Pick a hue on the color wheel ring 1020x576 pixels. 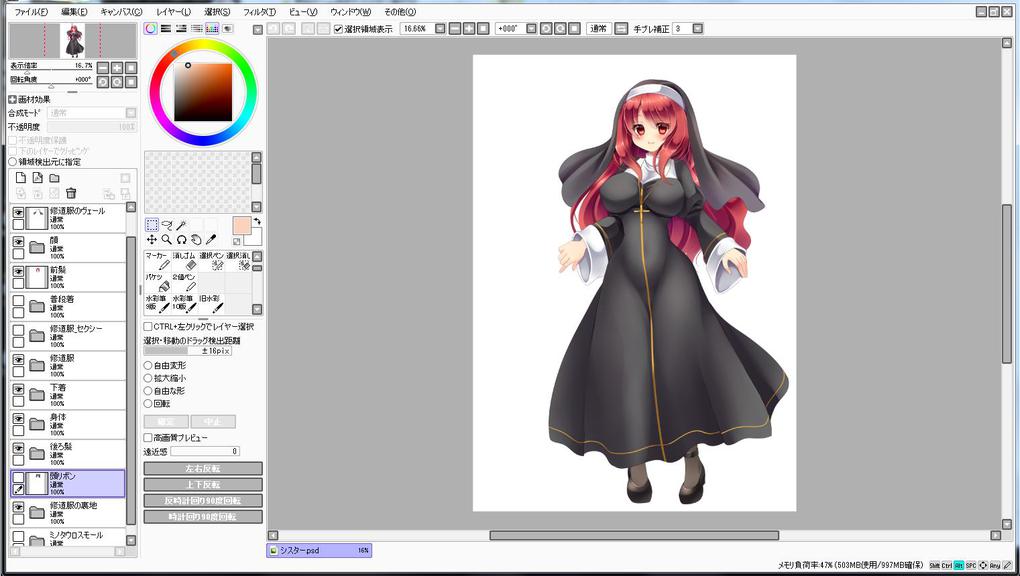click(203, 45)
